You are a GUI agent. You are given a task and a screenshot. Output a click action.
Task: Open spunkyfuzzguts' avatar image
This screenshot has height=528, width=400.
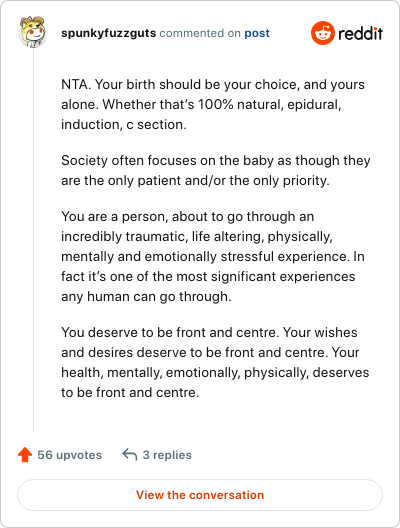point(33,32)
